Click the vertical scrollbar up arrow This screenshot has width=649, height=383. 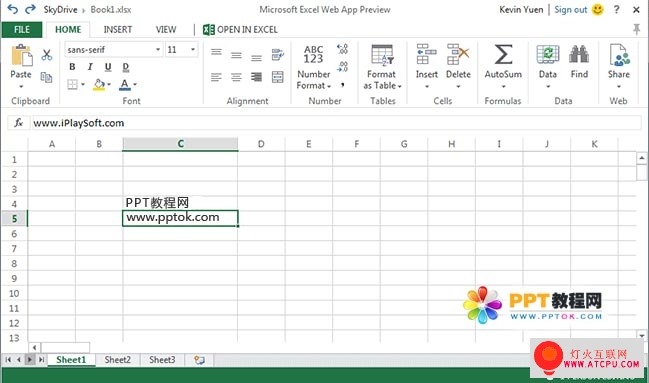click(642, 158)
